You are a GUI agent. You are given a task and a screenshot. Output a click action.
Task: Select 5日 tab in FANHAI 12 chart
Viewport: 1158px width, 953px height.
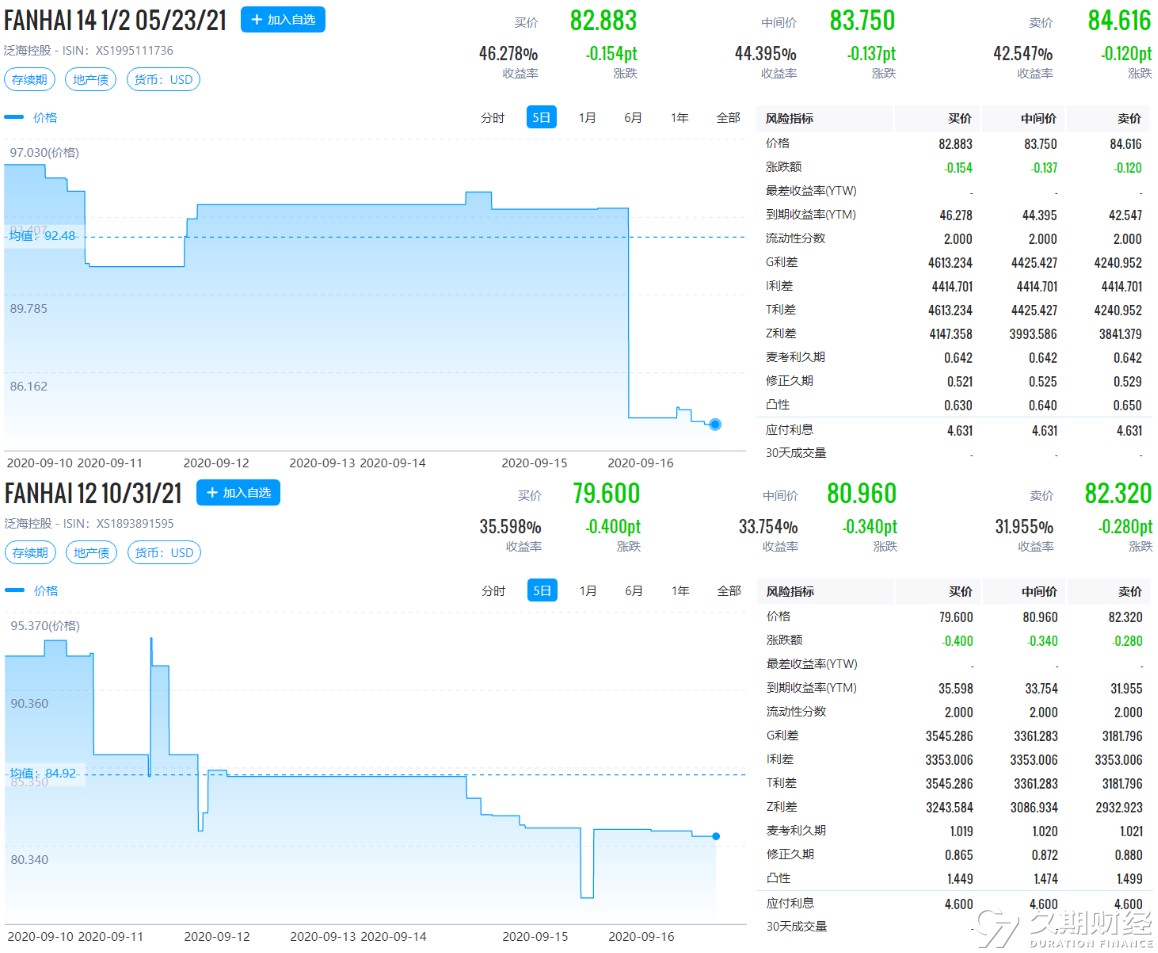pyautogui.click(x=542, y=590)
